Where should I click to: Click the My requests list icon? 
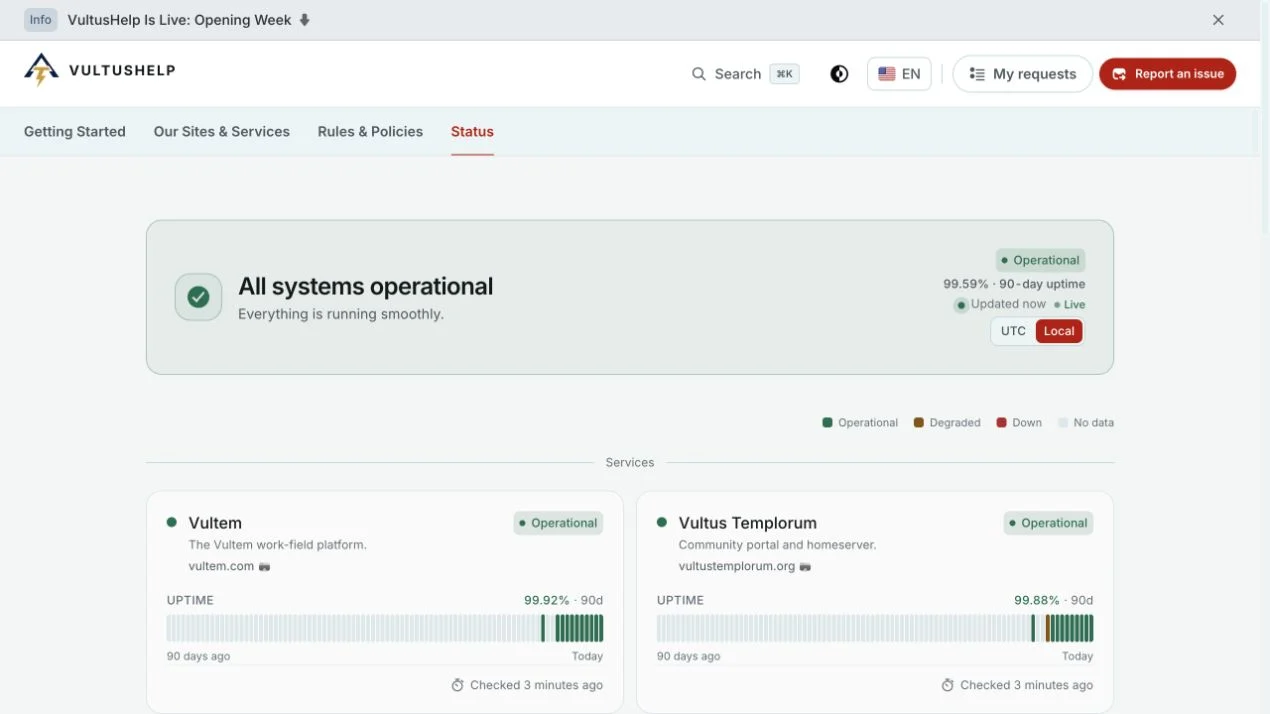(977, 74)
